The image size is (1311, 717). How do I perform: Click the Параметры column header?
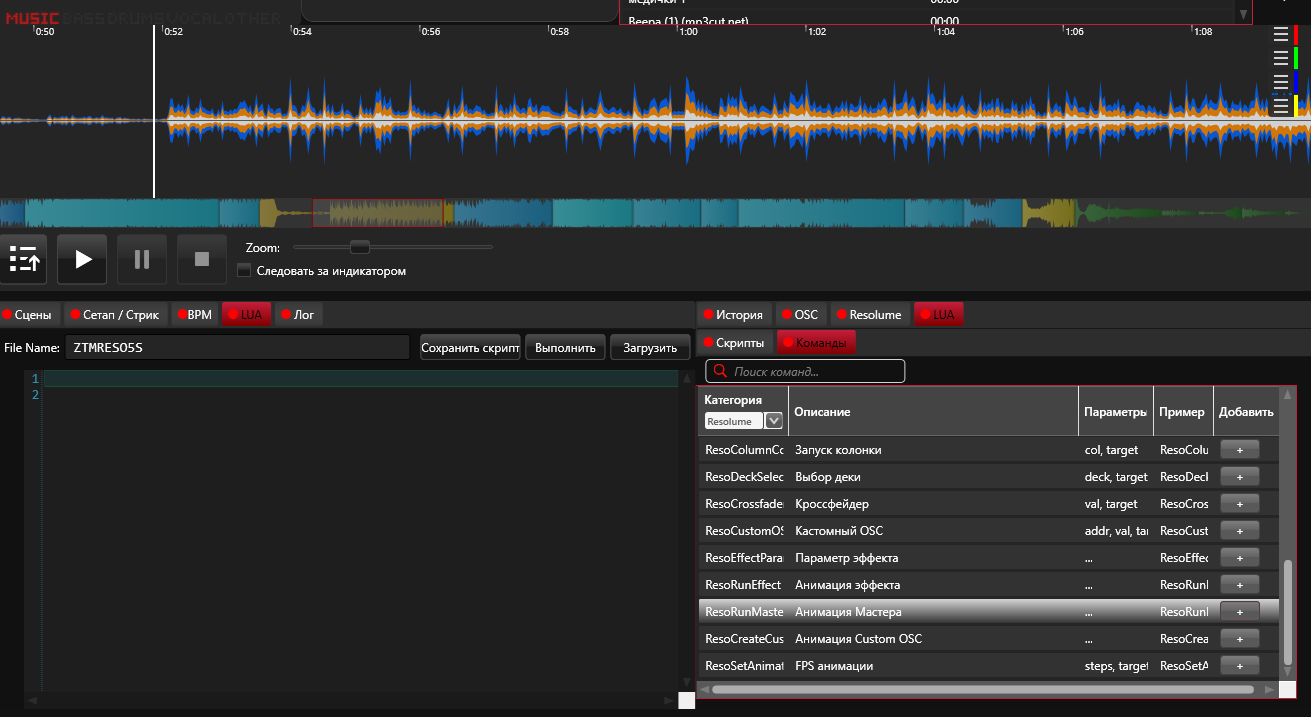click(1116, 411)
